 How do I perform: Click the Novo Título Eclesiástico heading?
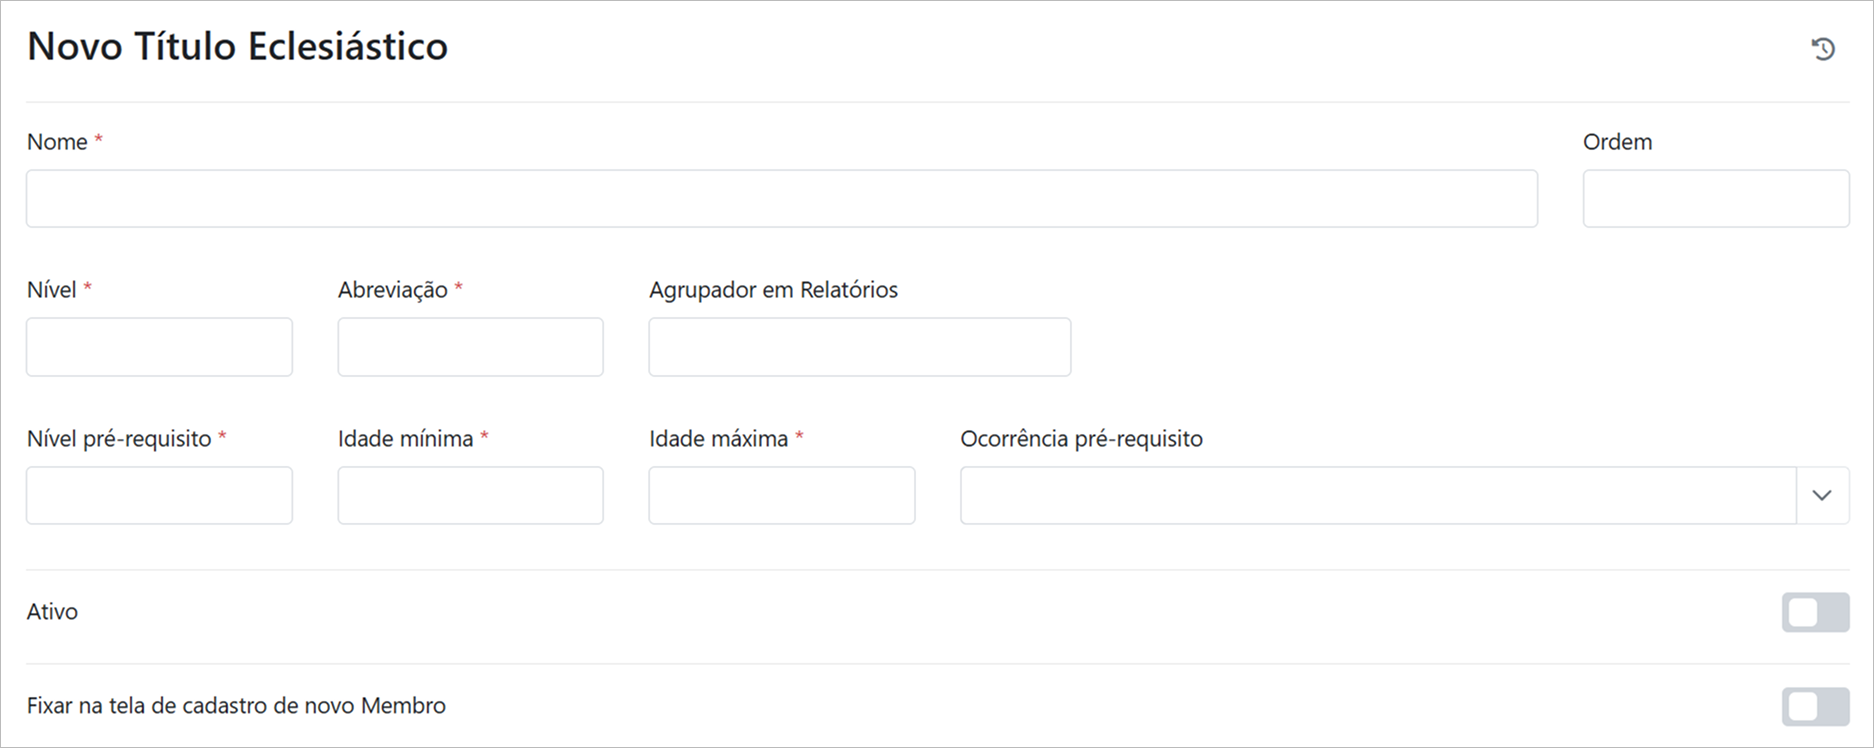(x=237, y=47)
